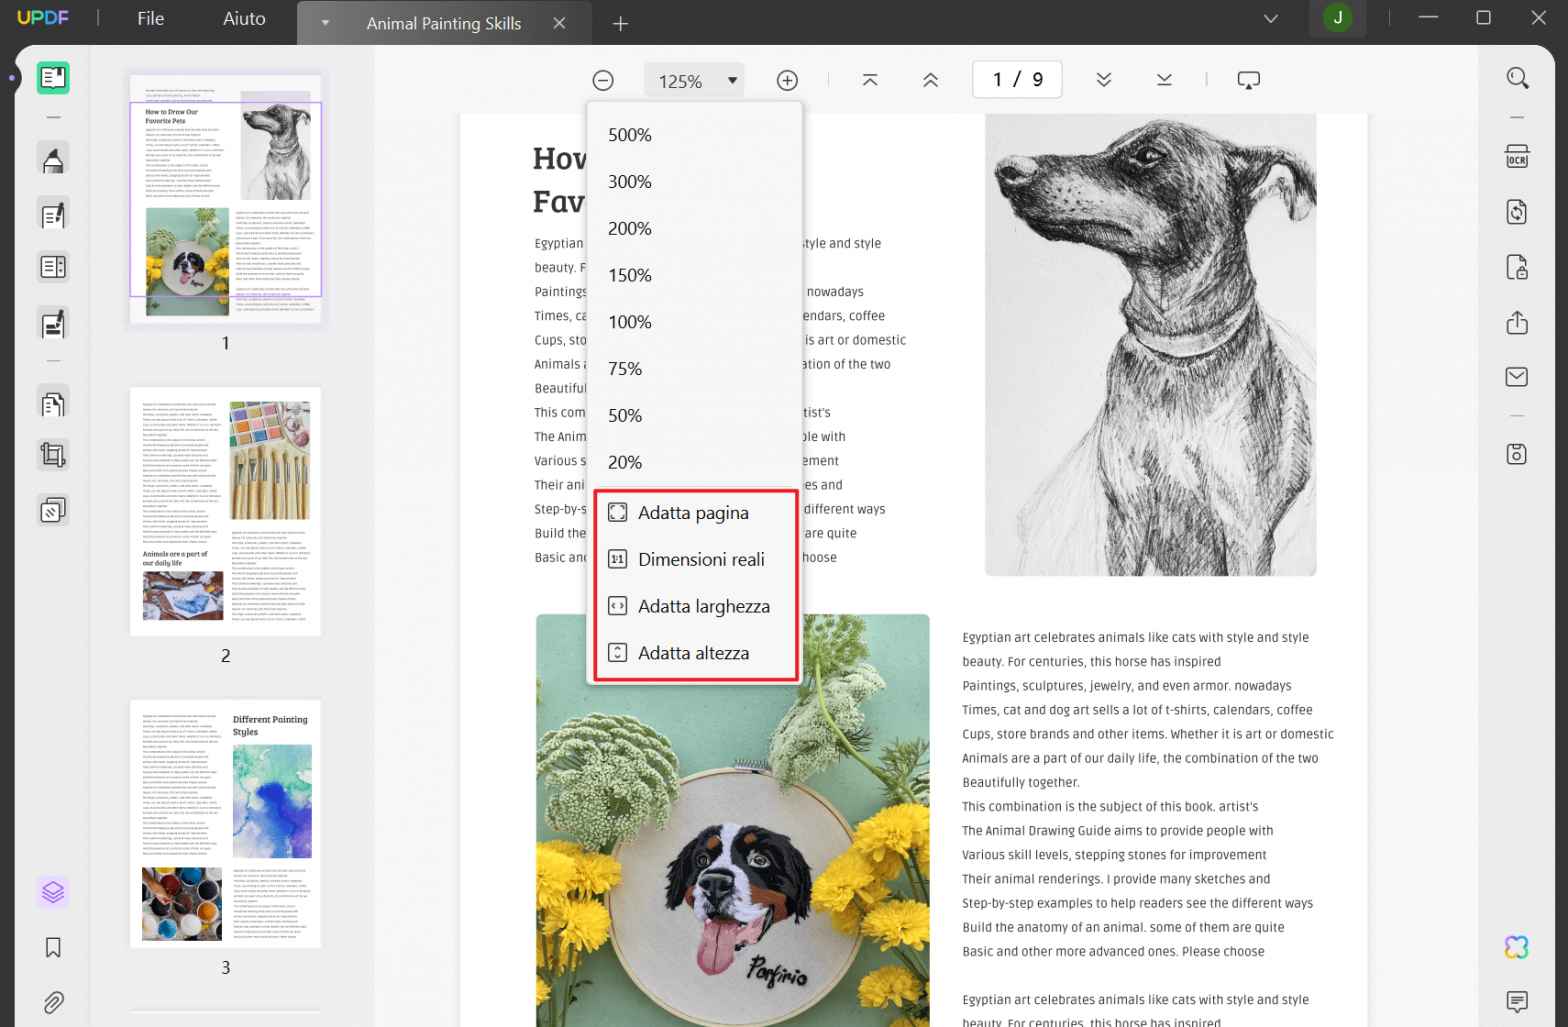This screenshot has width=1568, height=1027.
Task: Select page 3 thumbnail
Action: (226, 824)
